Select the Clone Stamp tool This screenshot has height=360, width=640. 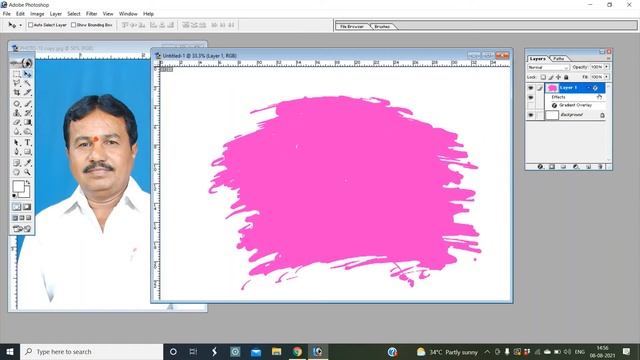[17, 113]
